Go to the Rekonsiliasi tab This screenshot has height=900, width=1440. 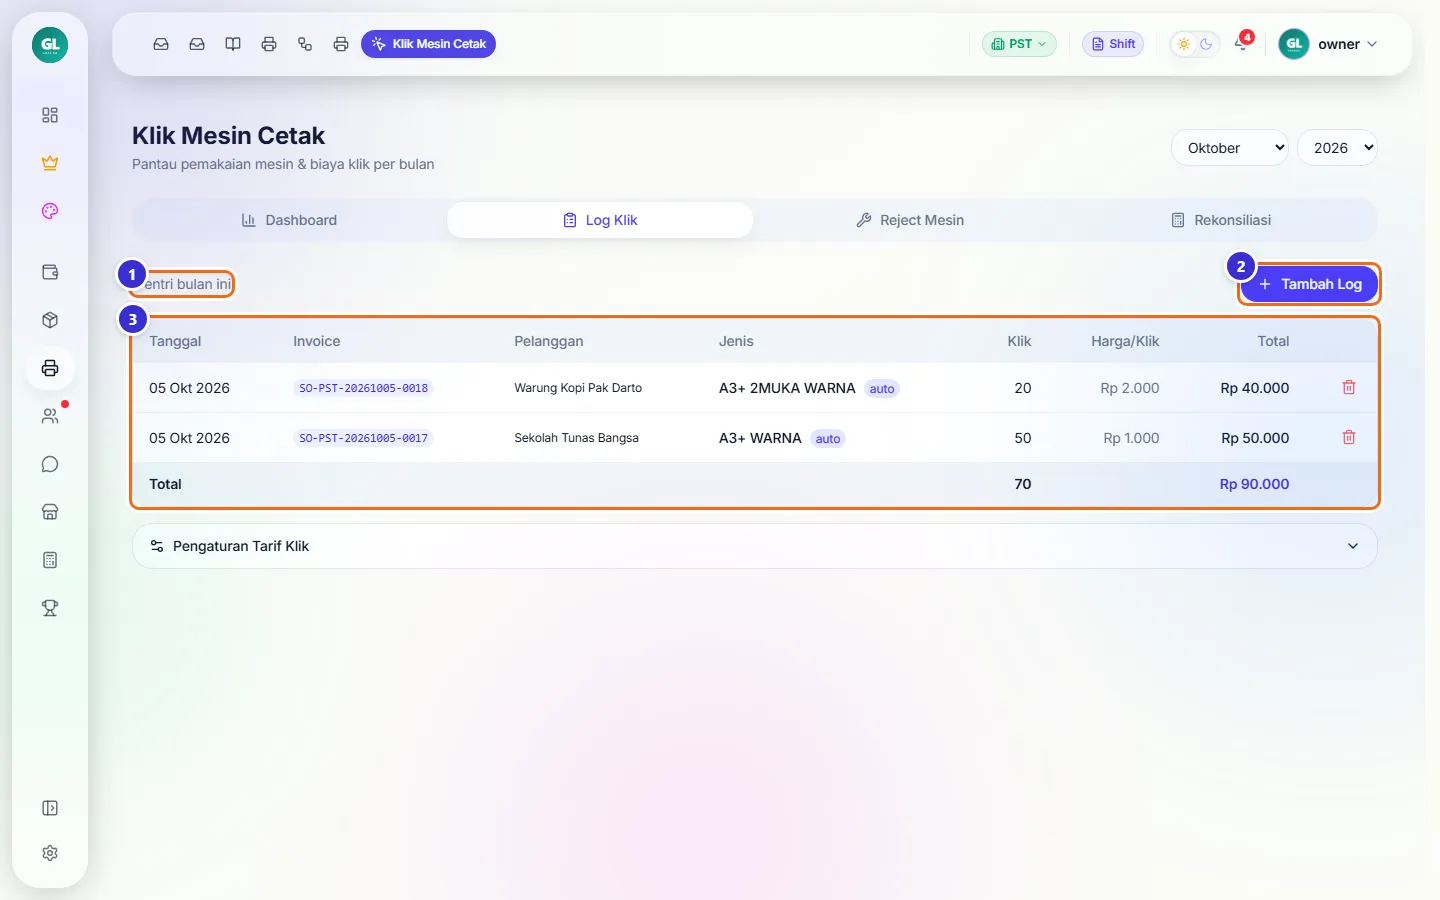(x=1221, y=220)
